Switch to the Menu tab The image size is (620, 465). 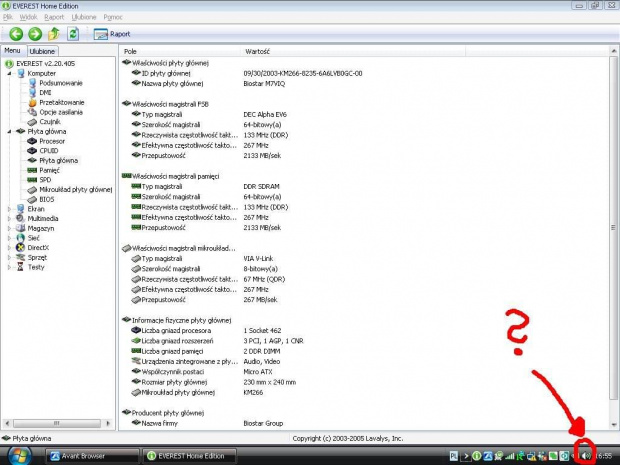click(x=12, y=51)
